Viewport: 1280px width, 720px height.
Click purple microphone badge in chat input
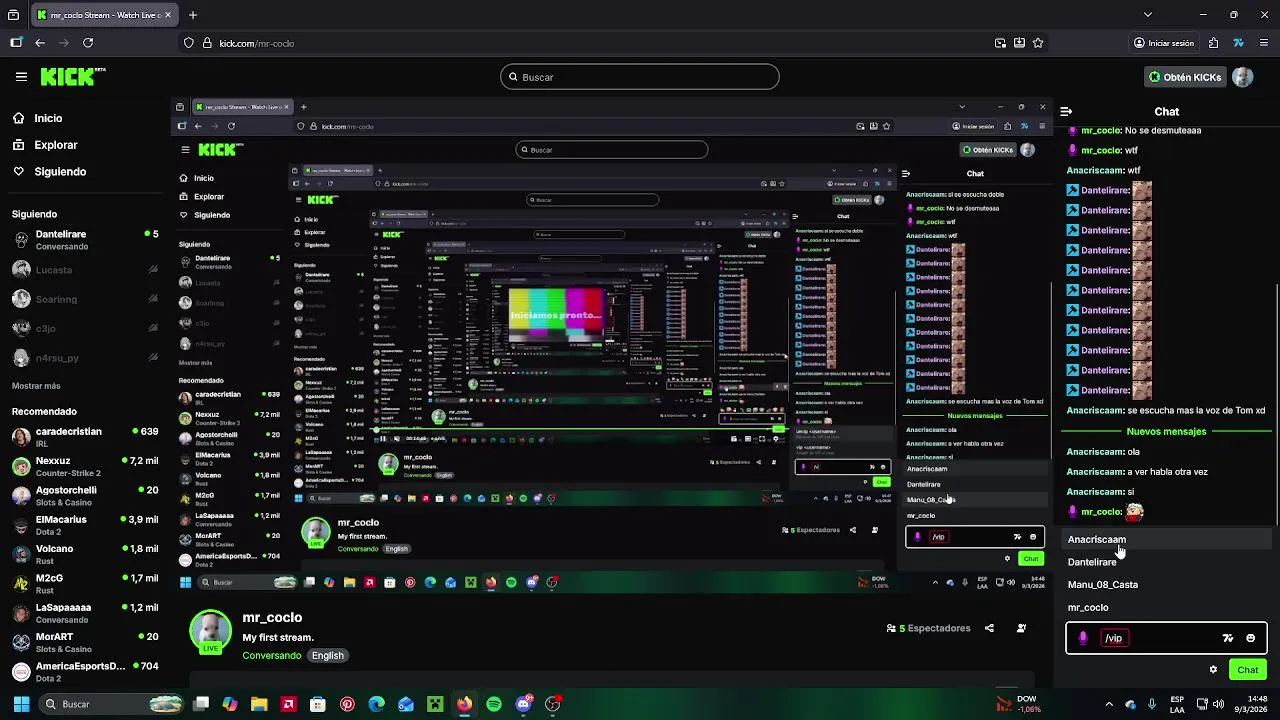1083,638
